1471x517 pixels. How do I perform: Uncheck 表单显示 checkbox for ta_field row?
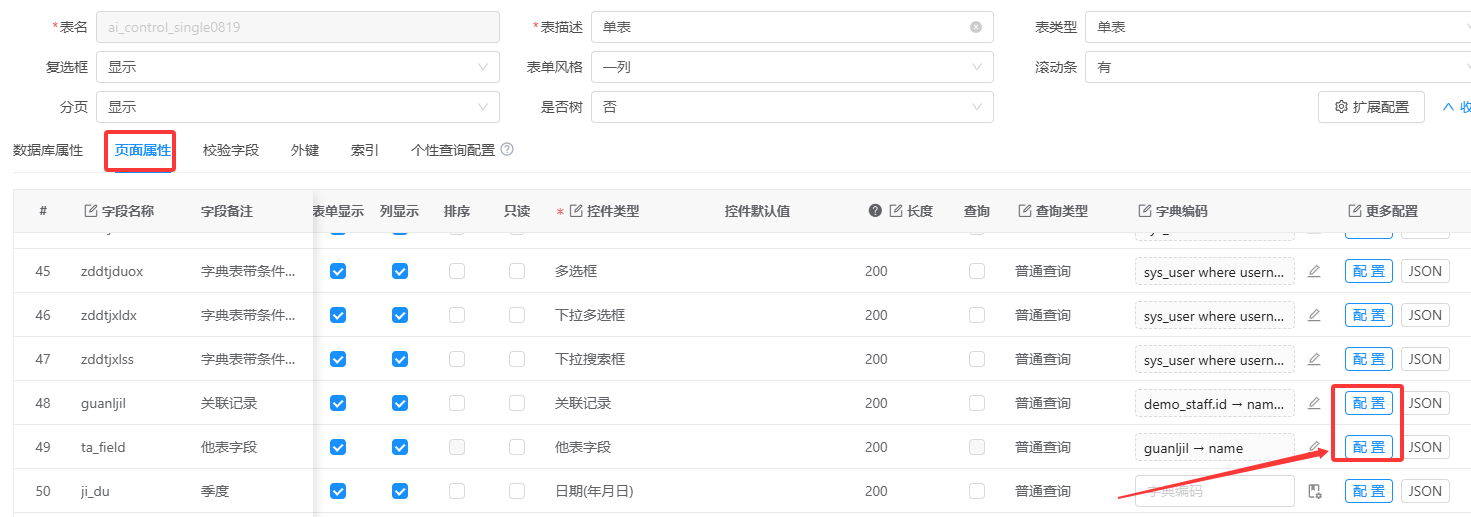click(x=338, y=447)
